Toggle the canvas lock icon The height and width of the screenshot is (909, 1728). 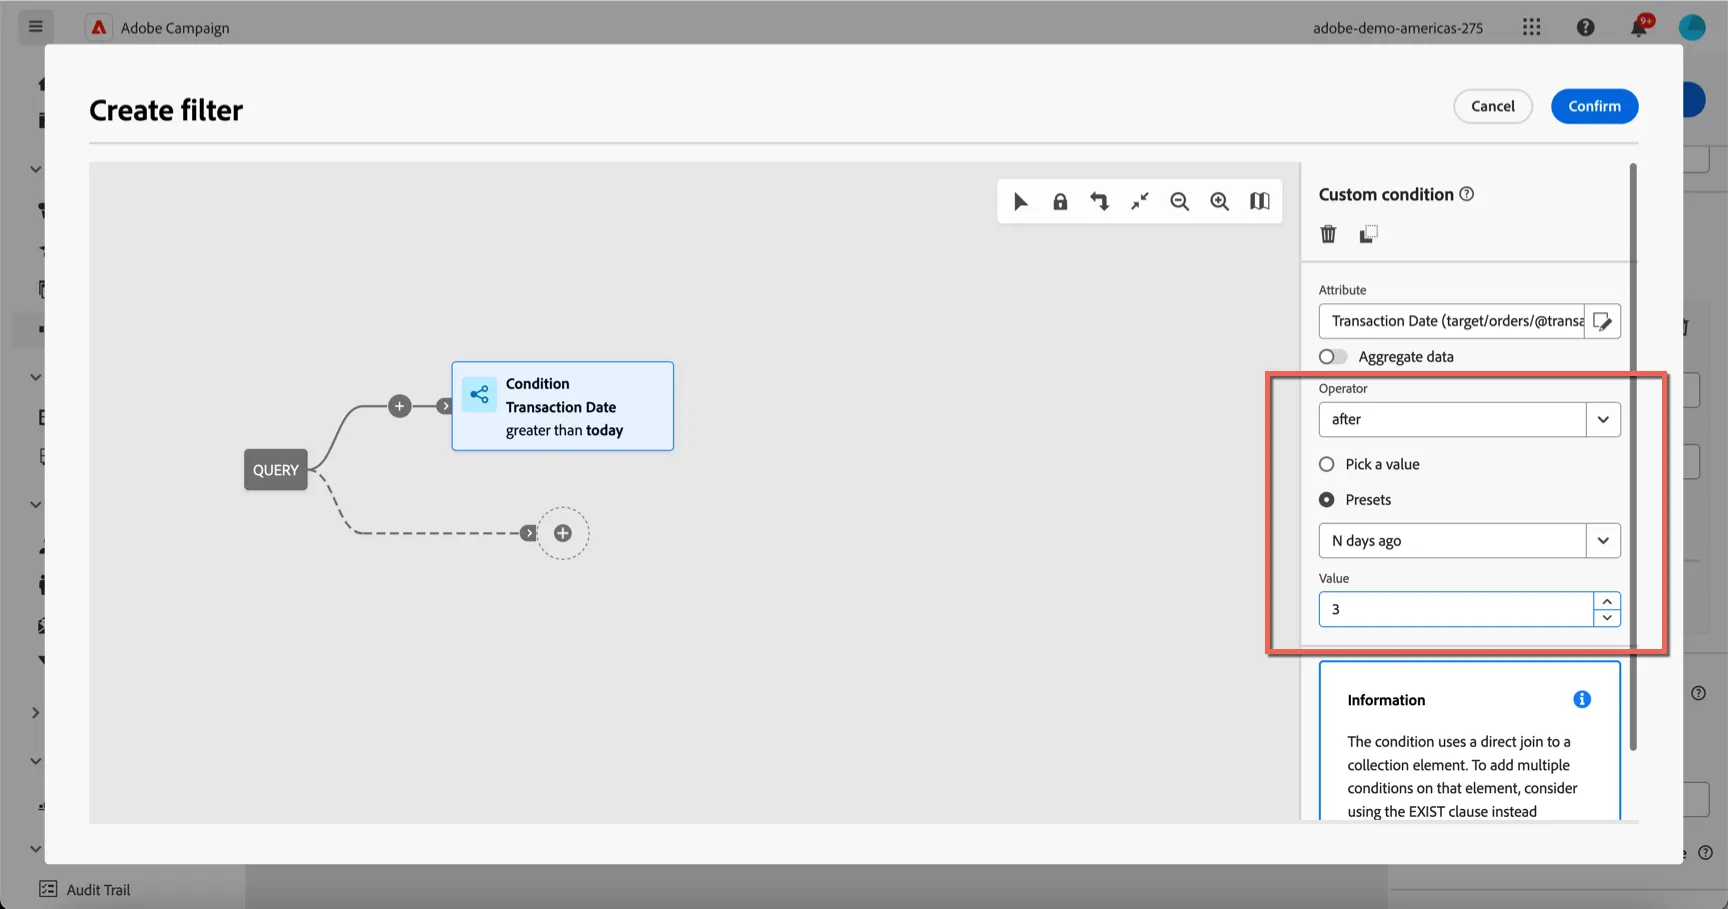1060,202
